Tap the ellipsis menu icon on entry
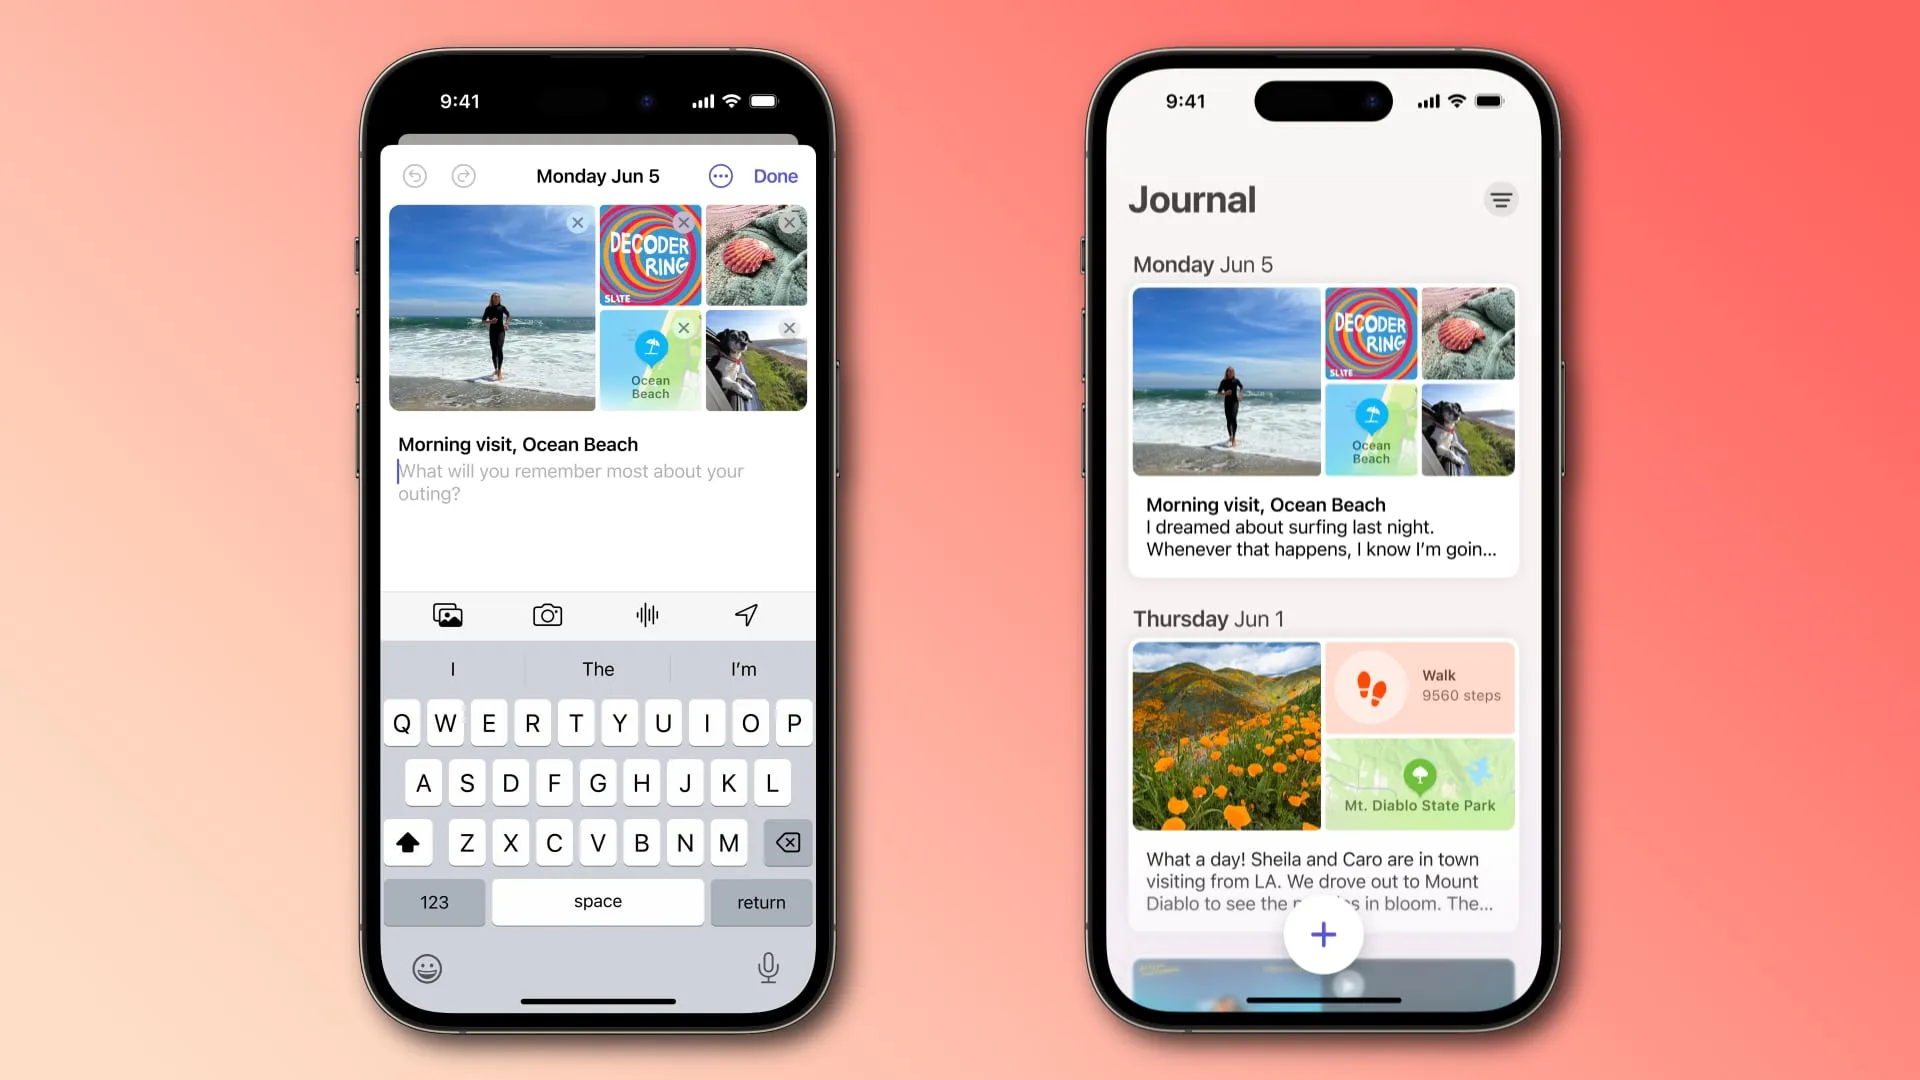1920x1080 pixels. click(x=720, y=175)
